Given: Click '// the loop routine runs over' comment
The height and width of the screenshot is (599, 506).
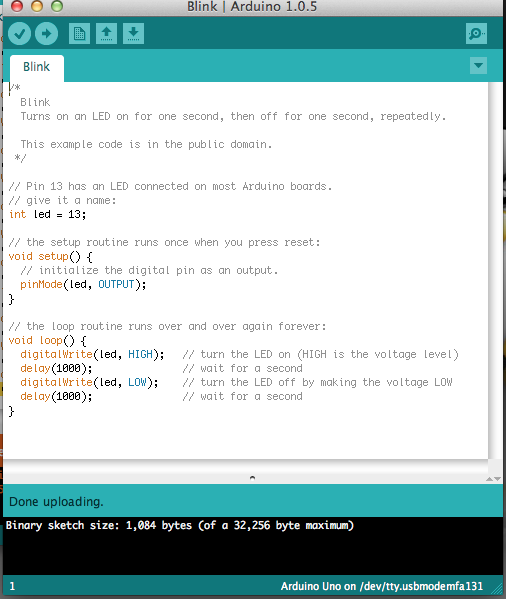Looking at the screenshot, I should click(167, 326).
